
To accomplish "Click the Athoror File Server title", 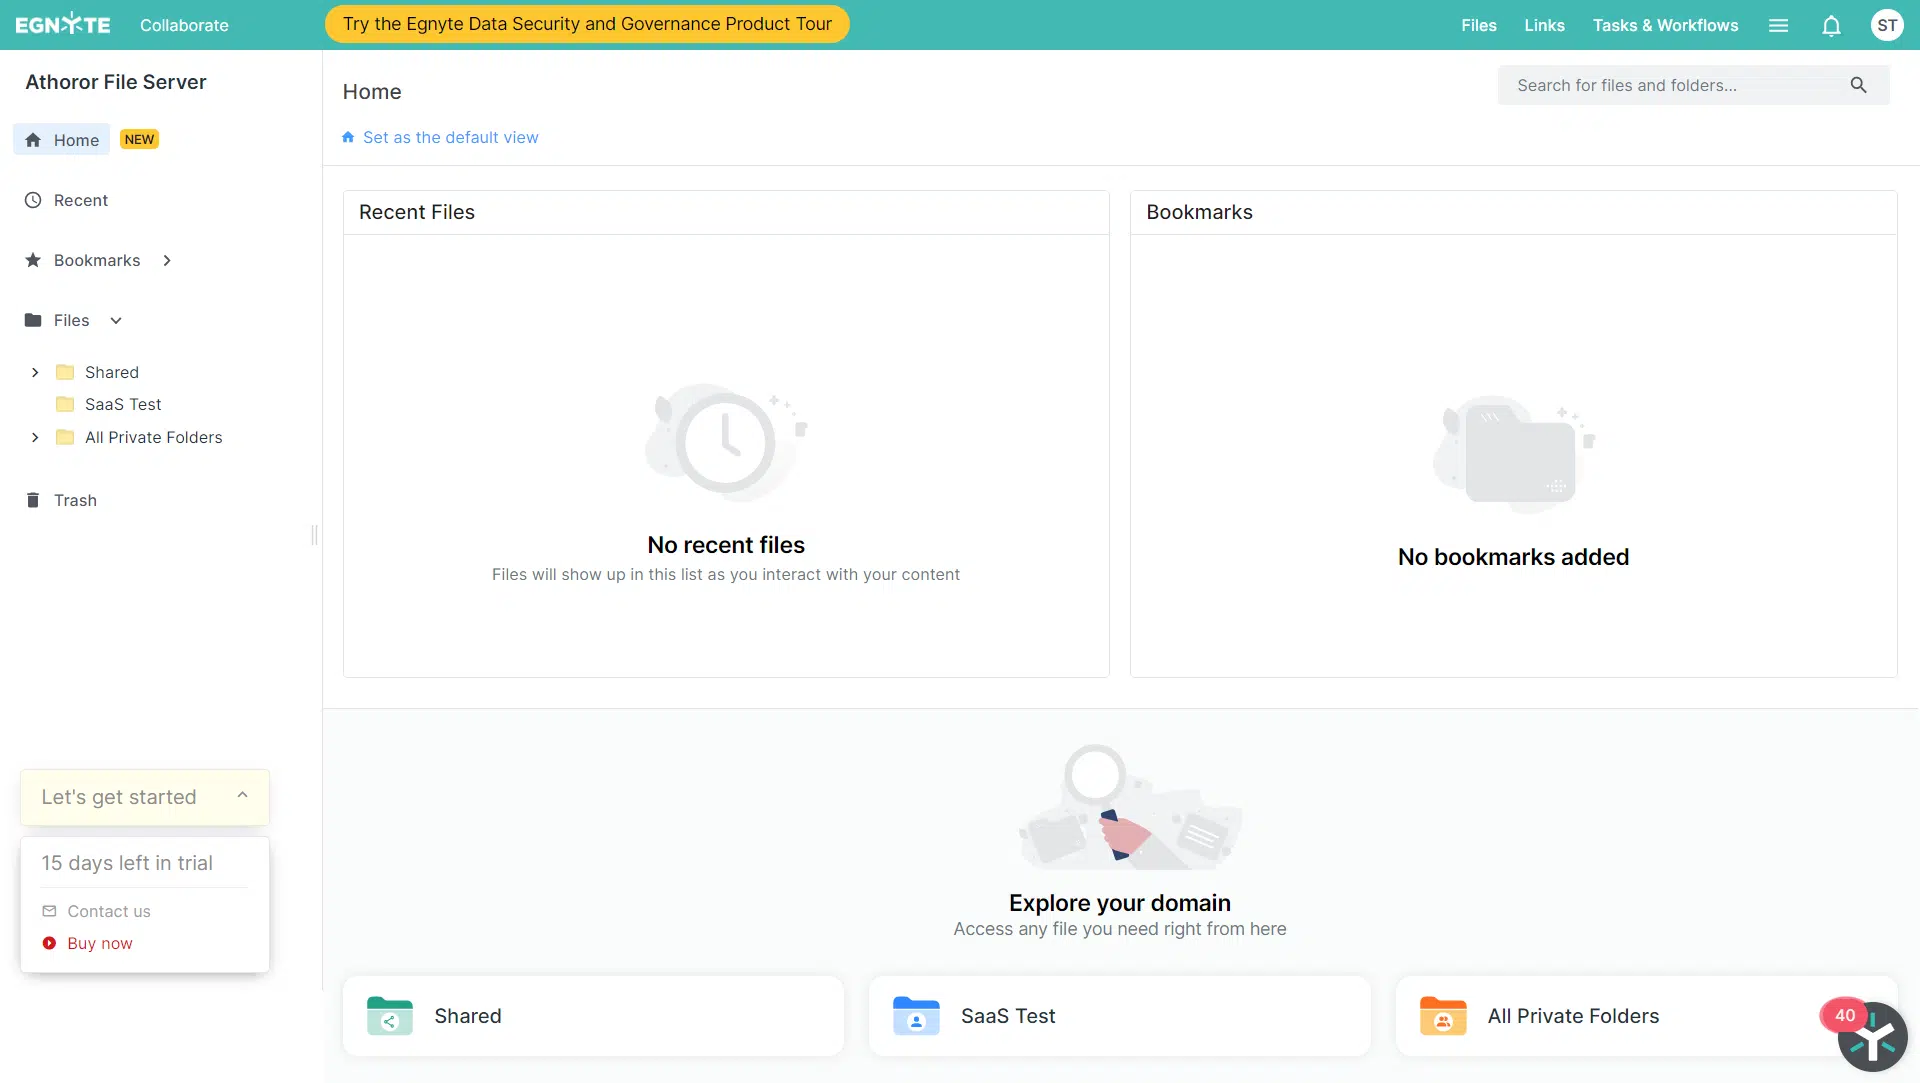I will point(116,82).
